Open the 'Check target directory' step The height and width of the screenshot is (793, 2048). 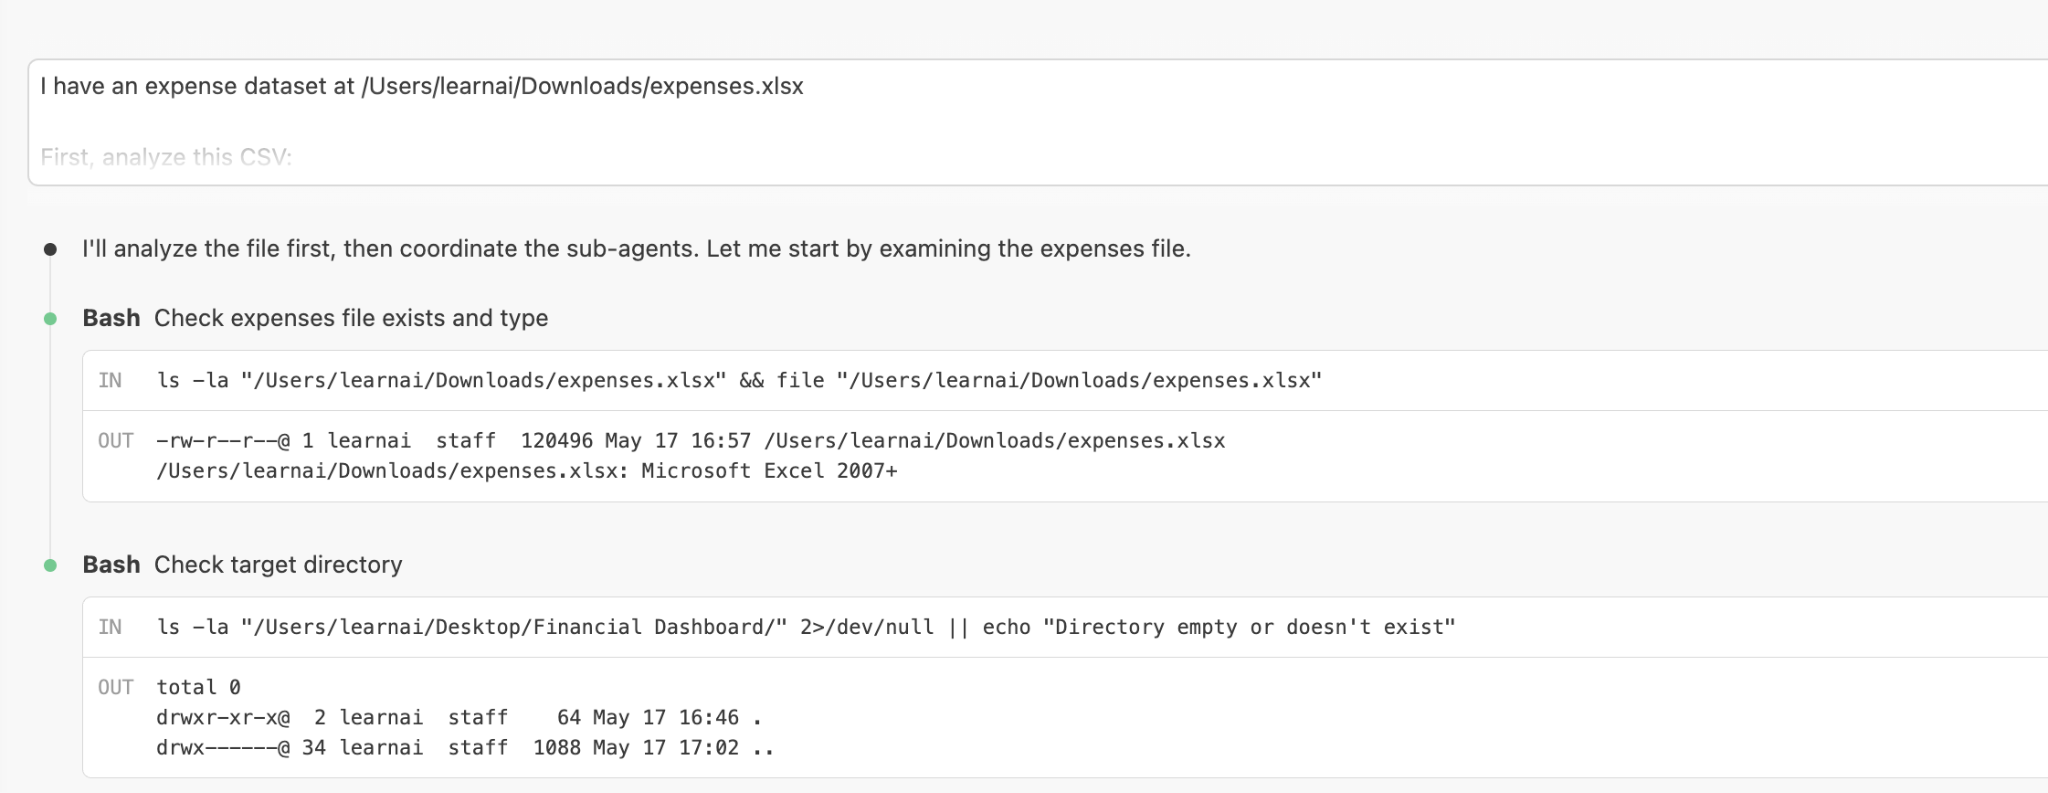pyautogui.click(x=278, y=565)
